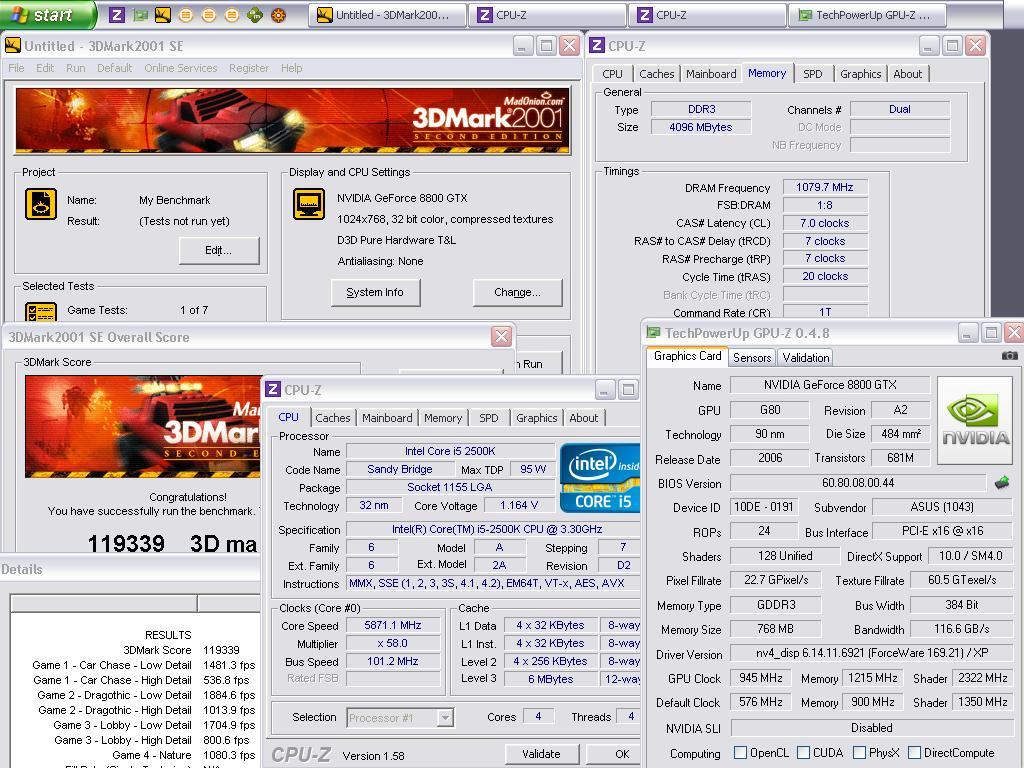Save the BIOS using the chip icon in GPU-Z
Viewport: 1024px width, 768px height.
coord(1001,483)
